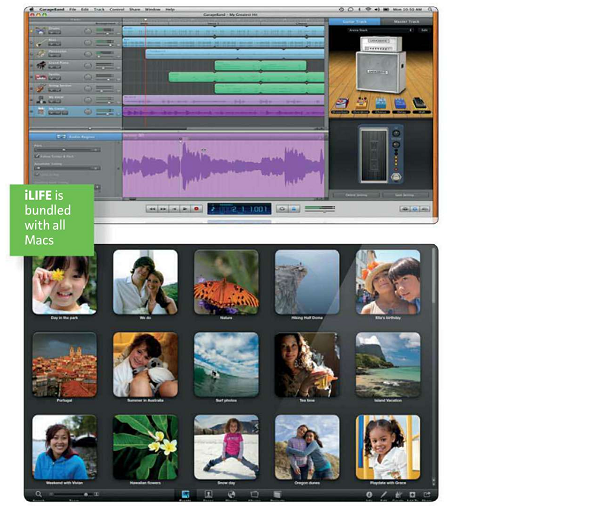Screen dimensions: 599x518
Task: Click the orange stompbox pedal, second in row
Action: (361, 104)
